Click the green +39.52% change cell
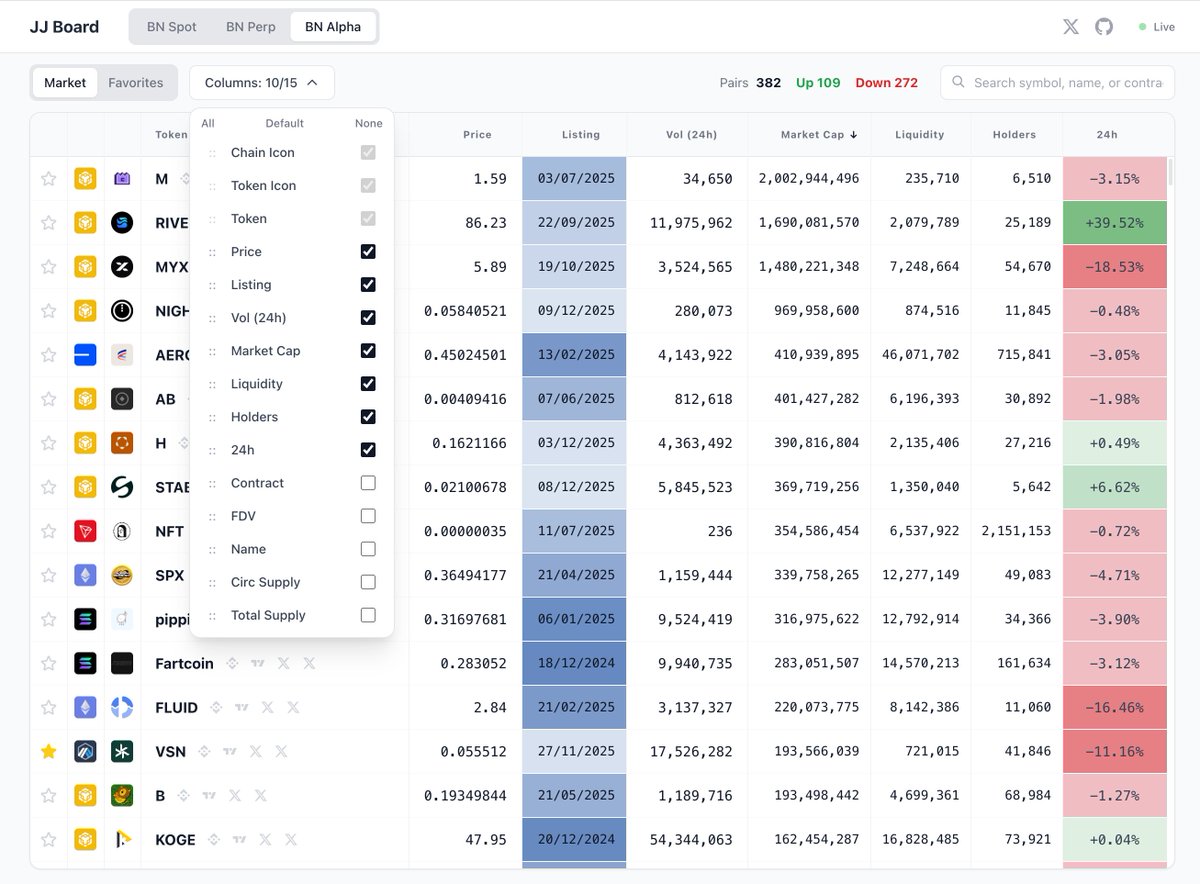The image size is (1200, 884). (x=1115, y=223)
